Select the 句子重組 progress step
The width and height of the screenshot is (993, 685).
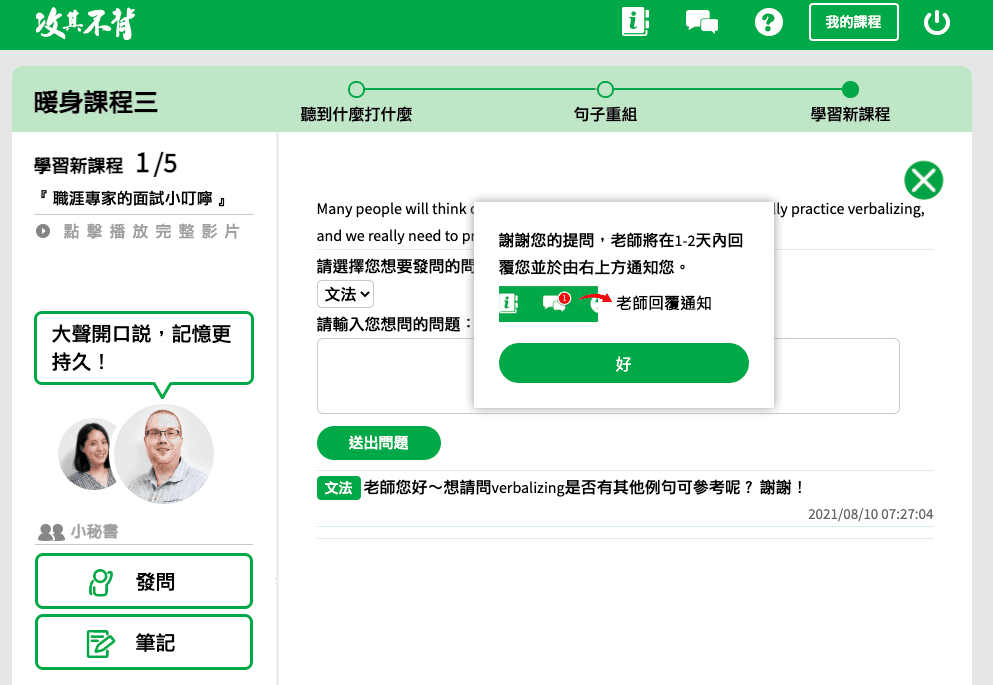[605, 90]
